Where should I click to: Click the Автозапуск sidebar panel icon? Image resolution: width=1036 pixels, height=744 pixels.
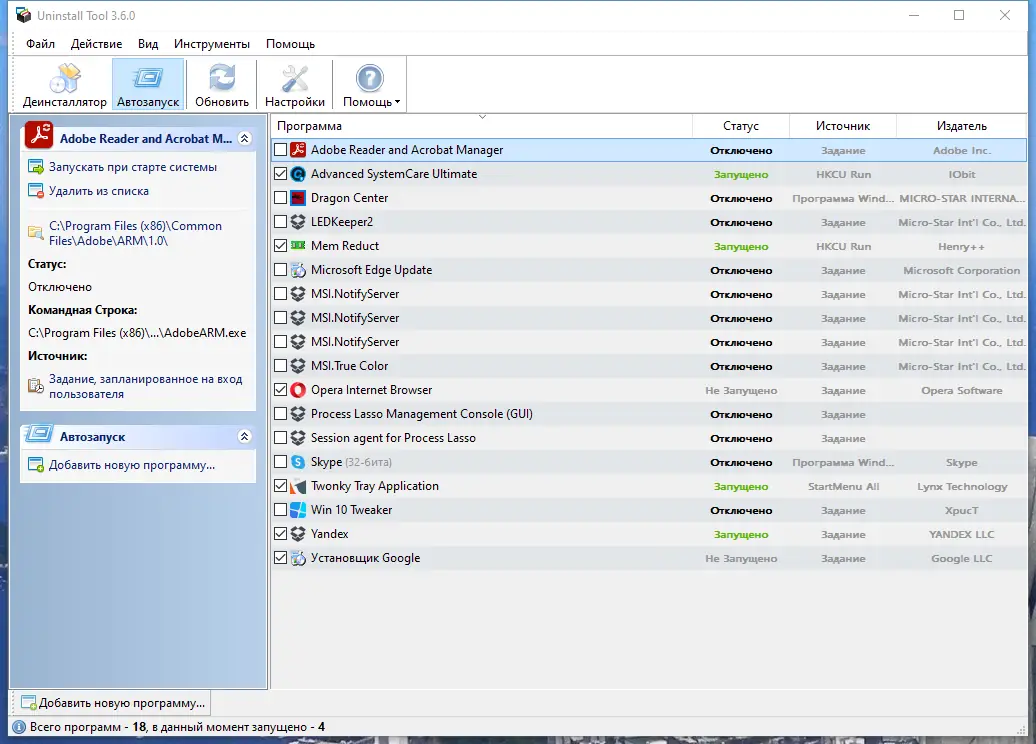pyautogui.click(x=38, y=434)
